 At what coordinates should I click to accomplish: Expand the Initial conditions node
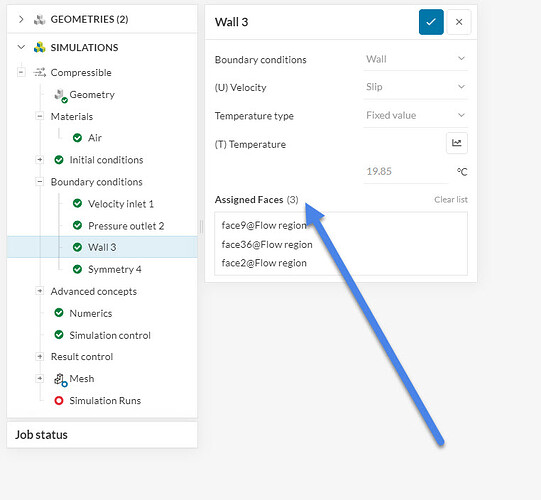tap(40, 160)
